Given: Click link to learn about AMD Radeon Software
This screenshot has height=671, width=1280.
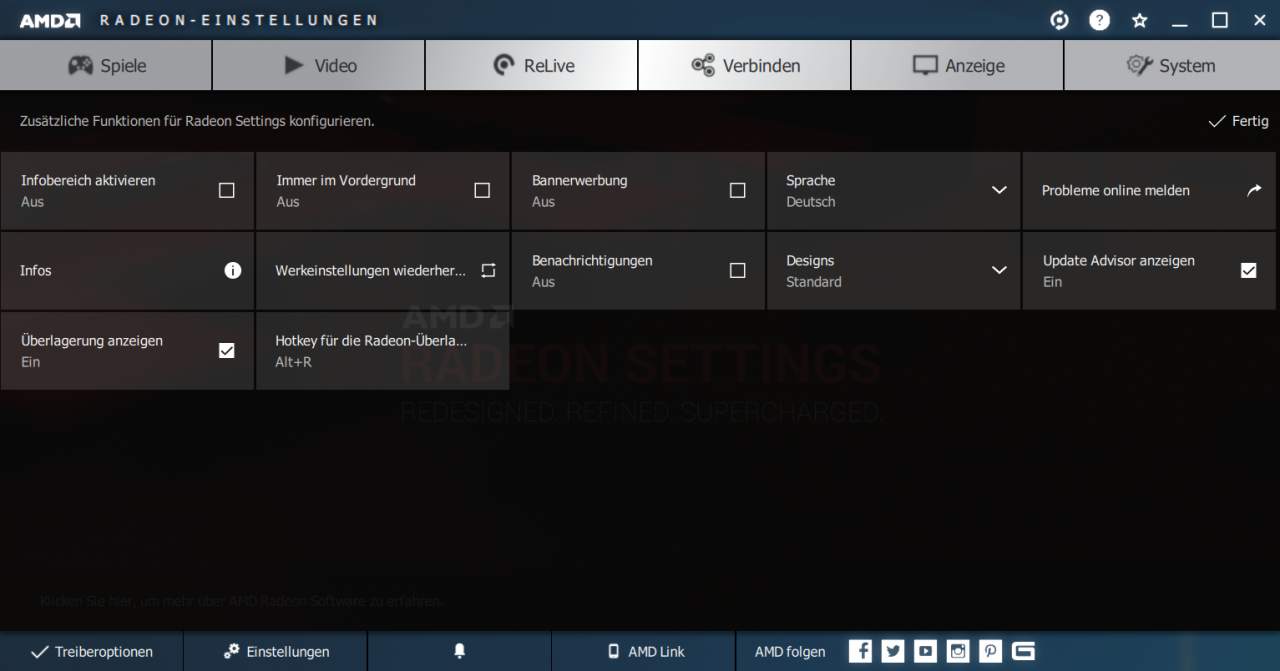Looking at the screenshot, I should tap(241, 601).
